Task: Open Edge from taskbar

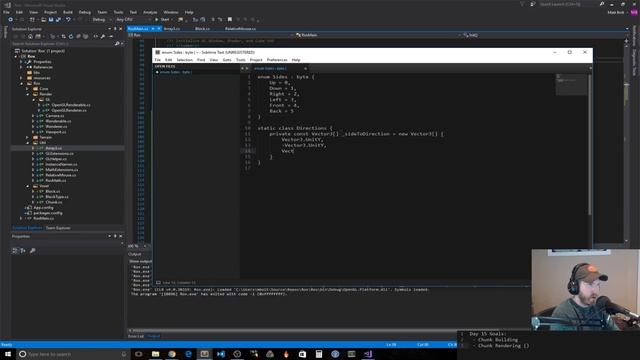Action: pos(188,354)
